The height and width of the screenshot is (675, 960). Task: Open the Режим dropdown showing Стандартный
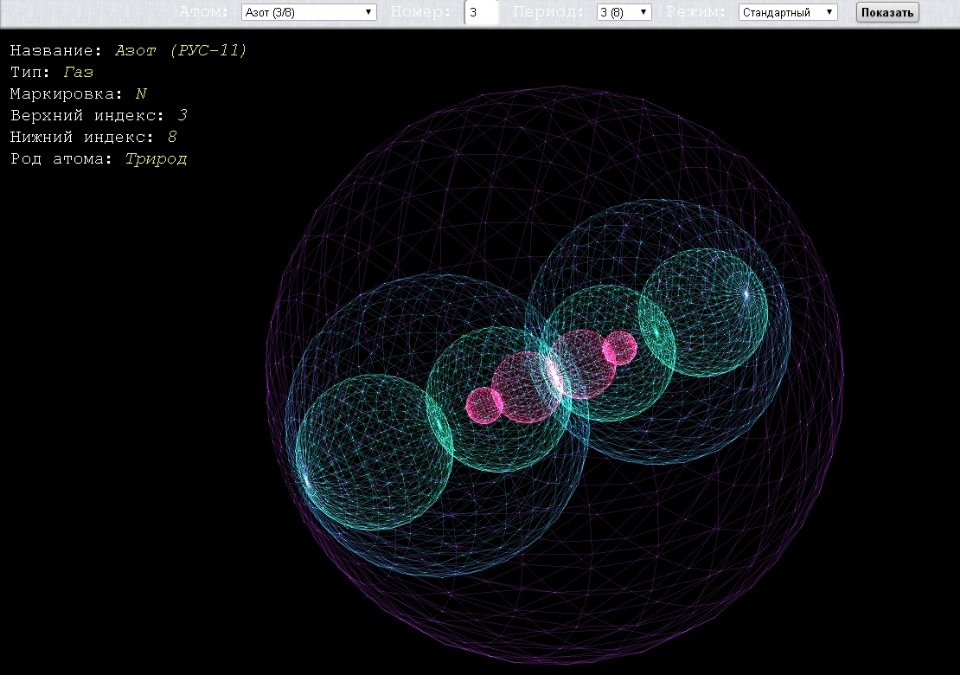coord(788,12)
